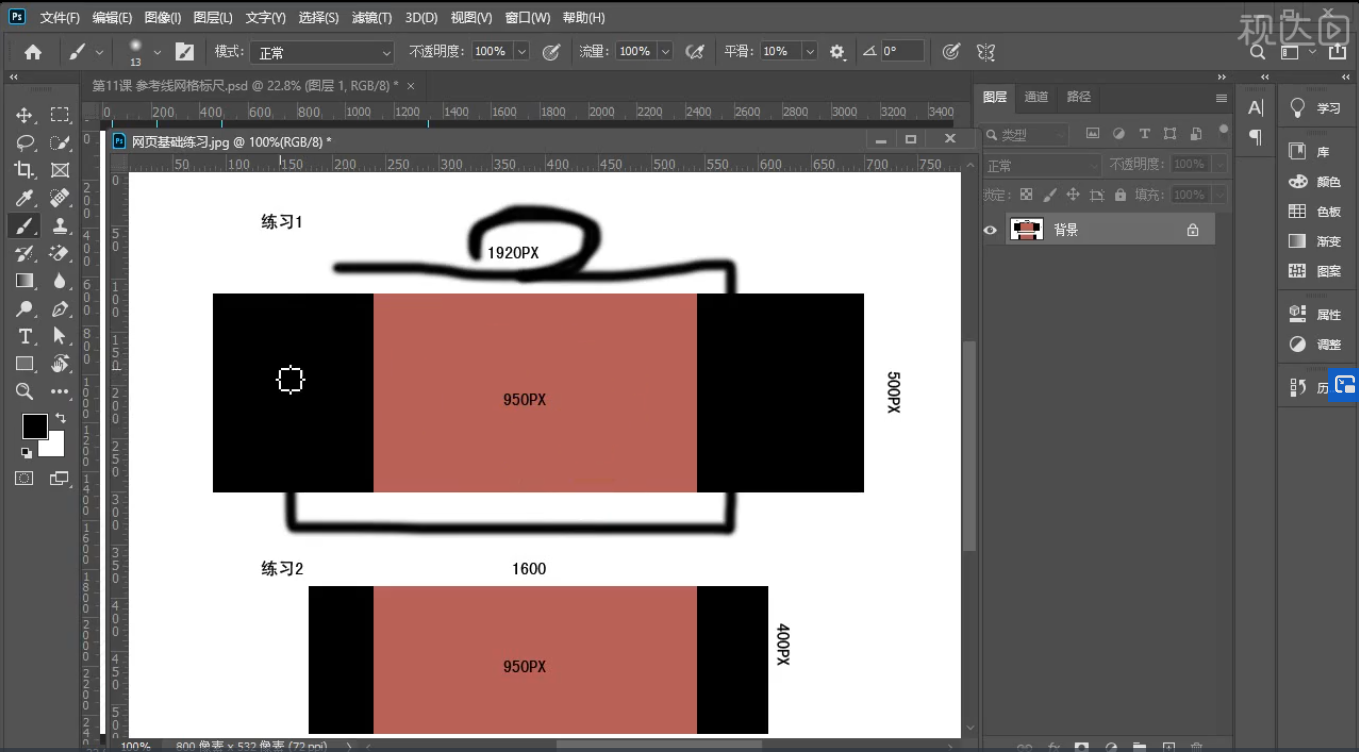
Task: Open the 图像(I) menu
Action: coord(163,18)
